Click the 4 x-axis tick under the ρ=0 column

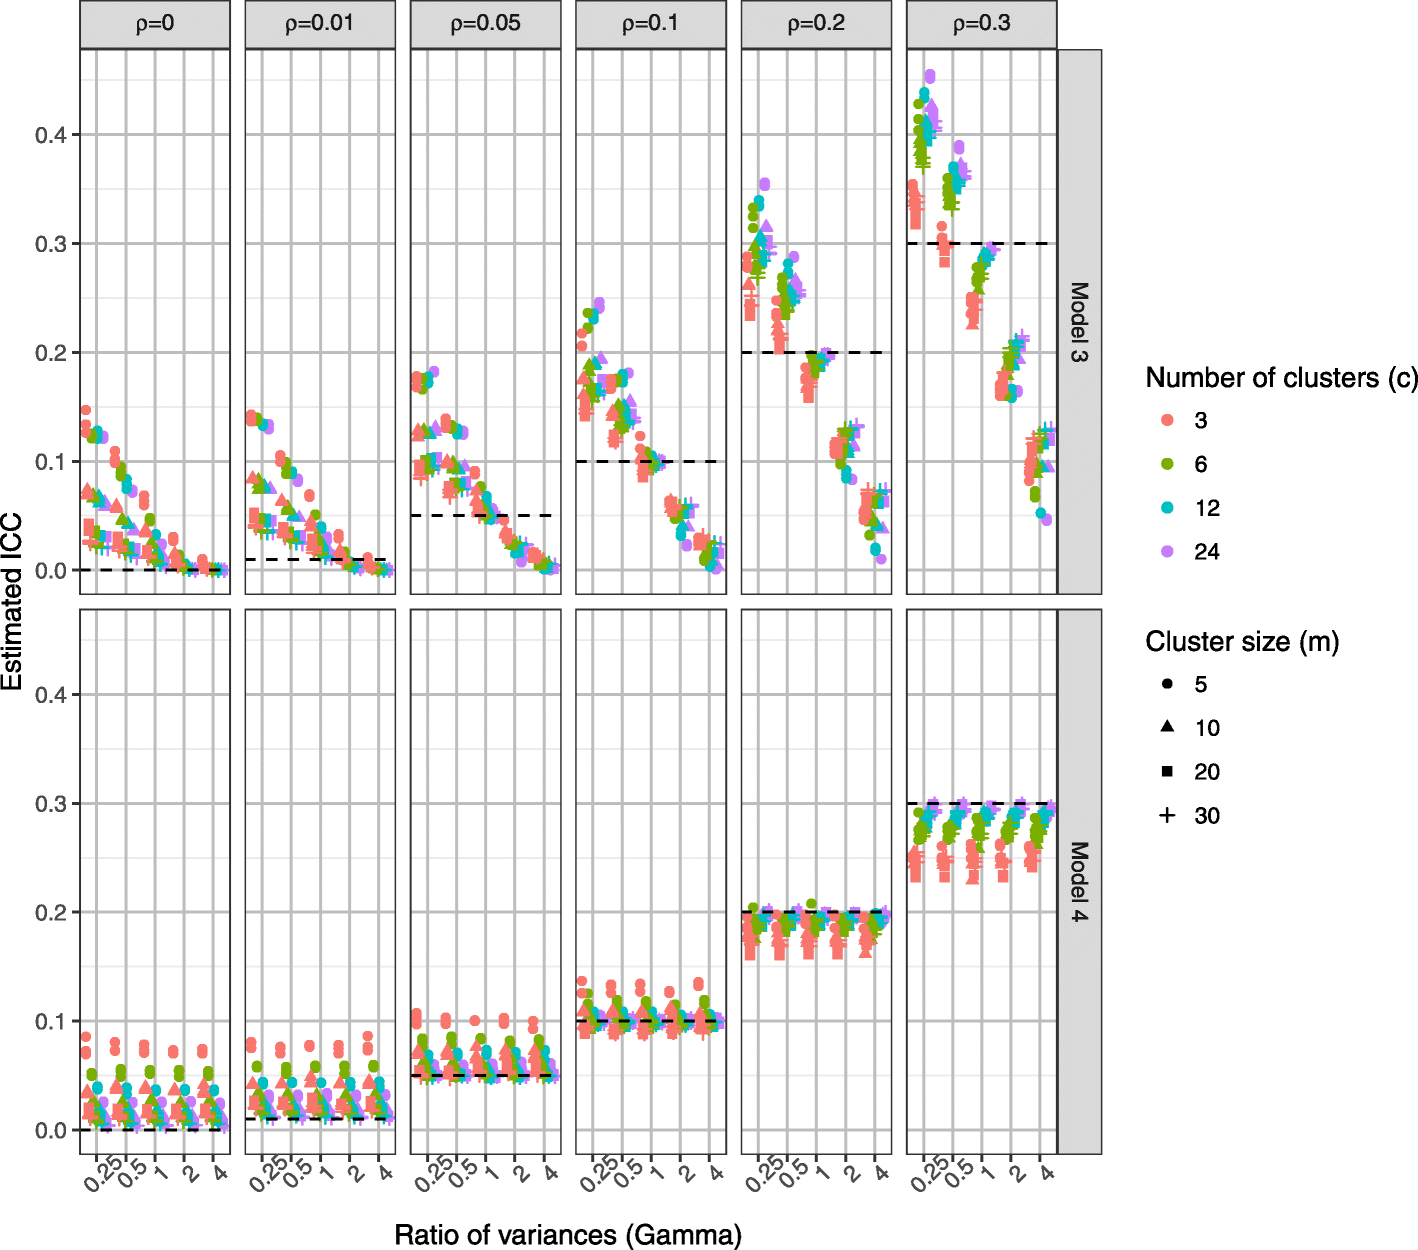tap(219, 1171)
